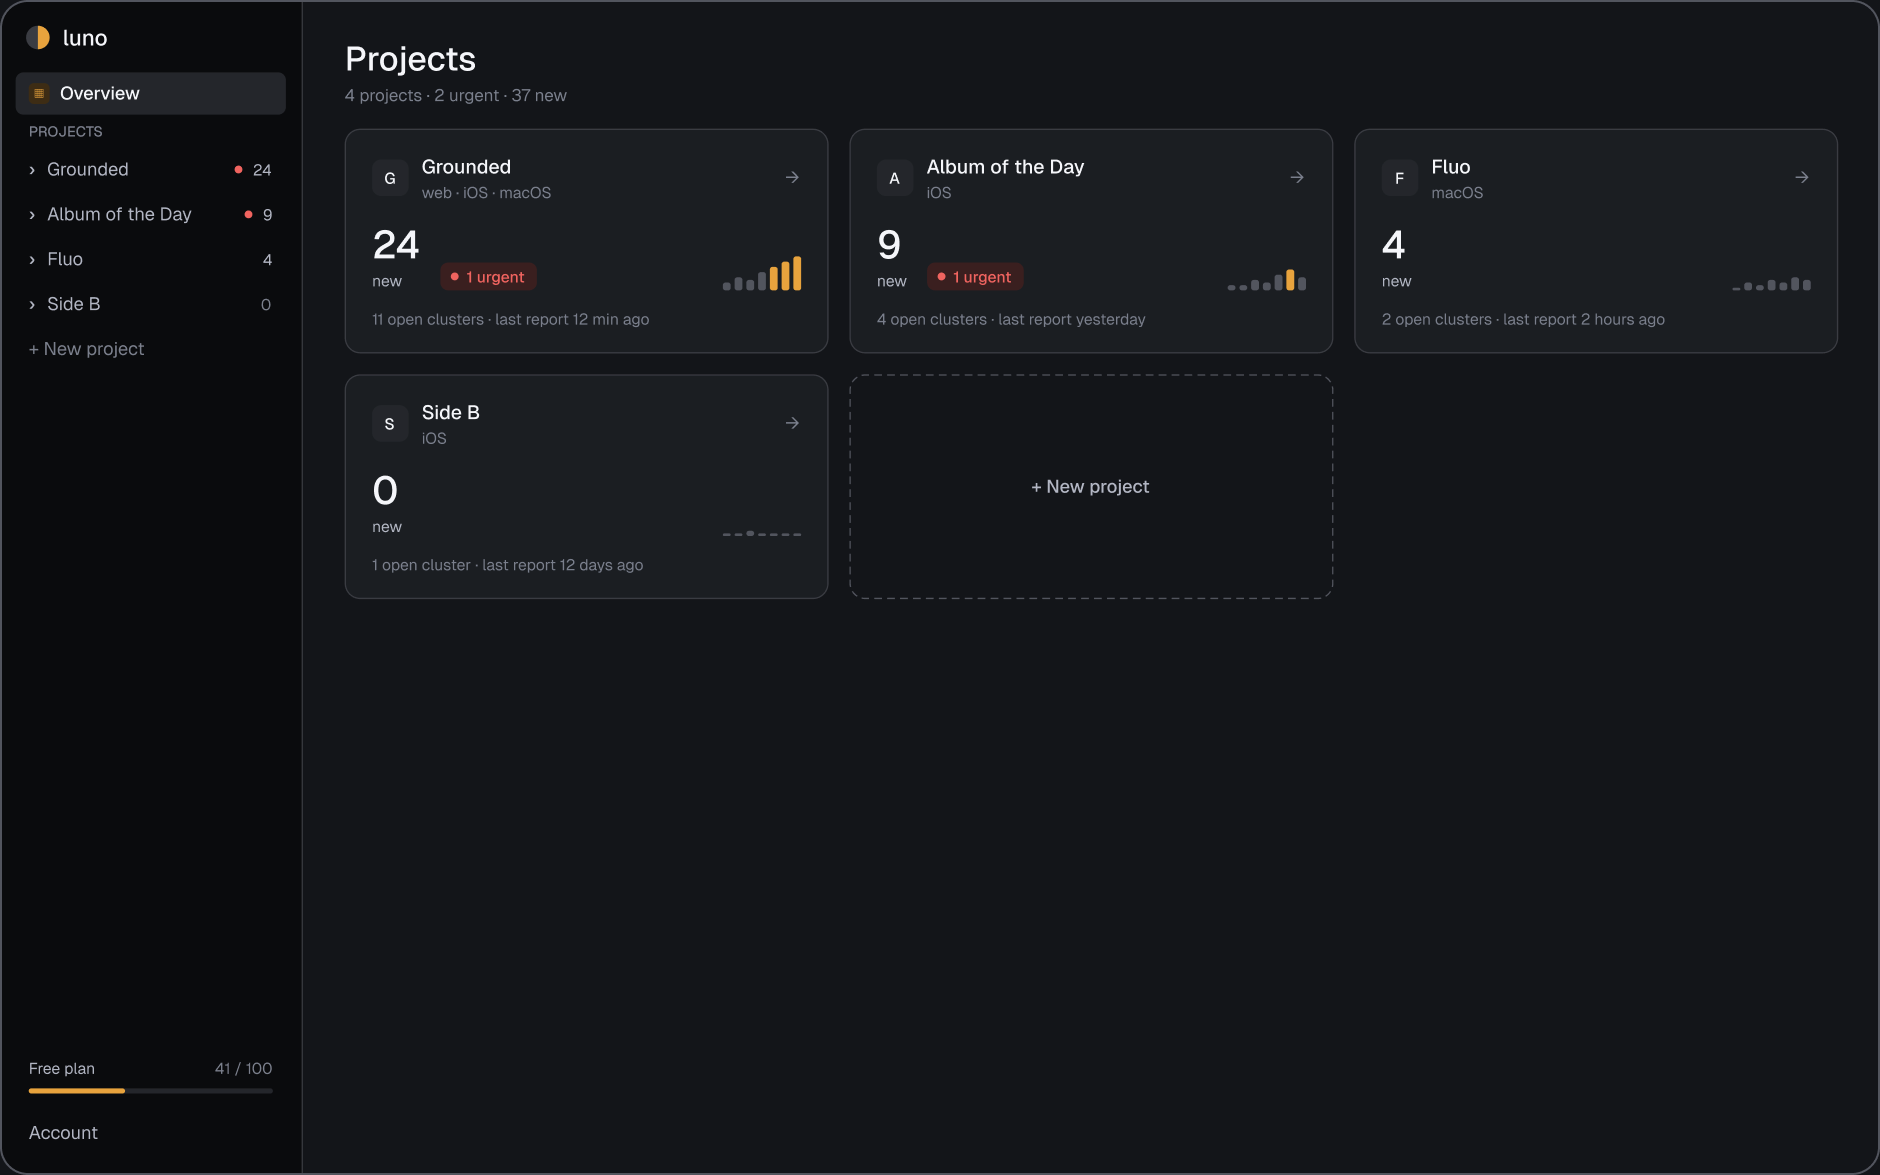
Task: Click the 'Free plan' label
Action: (62, 1068)
